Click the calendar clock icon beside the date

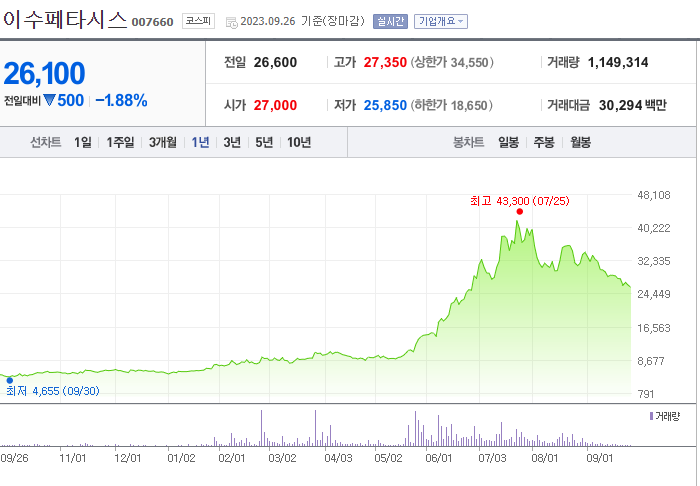click(x=231, y=22)
